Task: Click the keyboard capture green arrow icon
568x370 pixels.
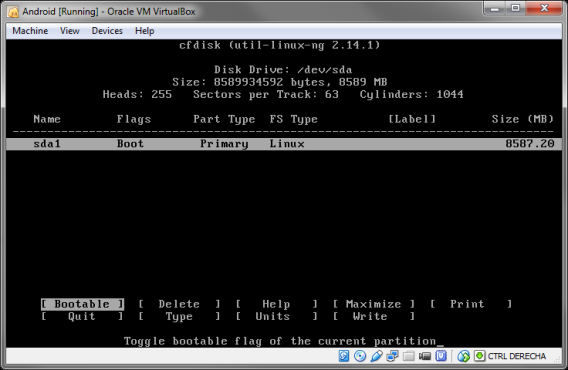Action: [x=479, y=356]
